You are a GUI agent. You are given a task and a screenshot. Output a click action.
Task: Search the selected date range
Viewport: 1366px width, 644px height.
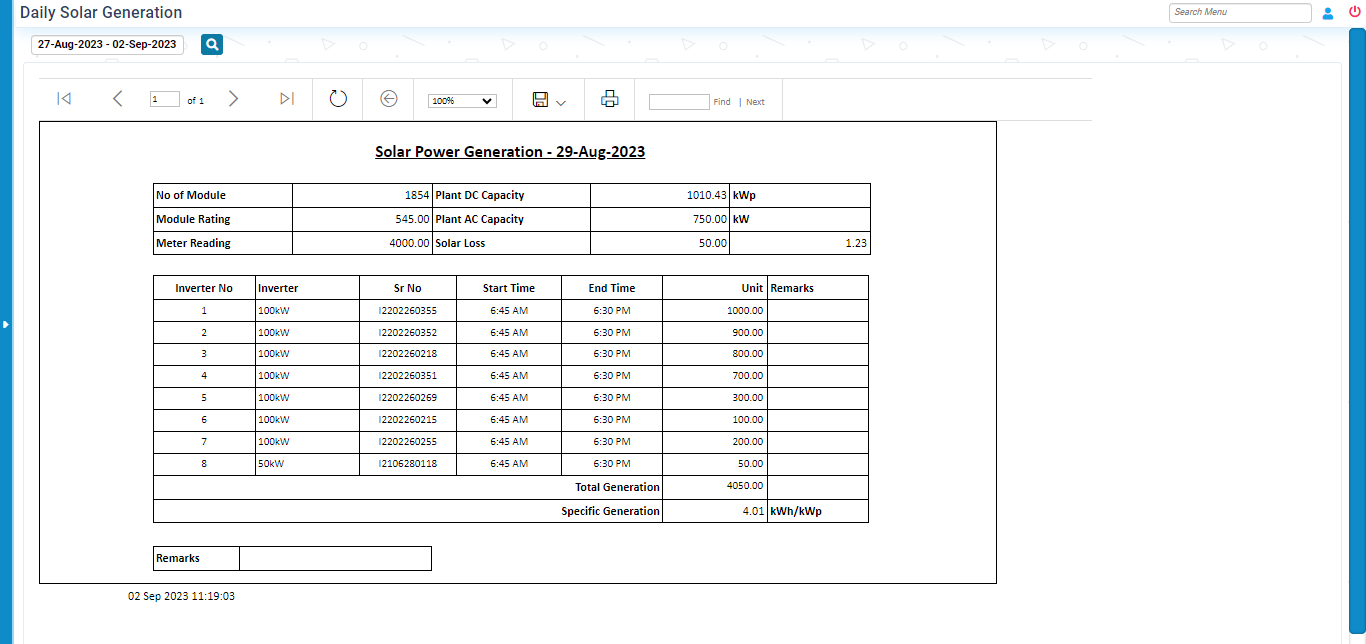(x=212, y=44)
